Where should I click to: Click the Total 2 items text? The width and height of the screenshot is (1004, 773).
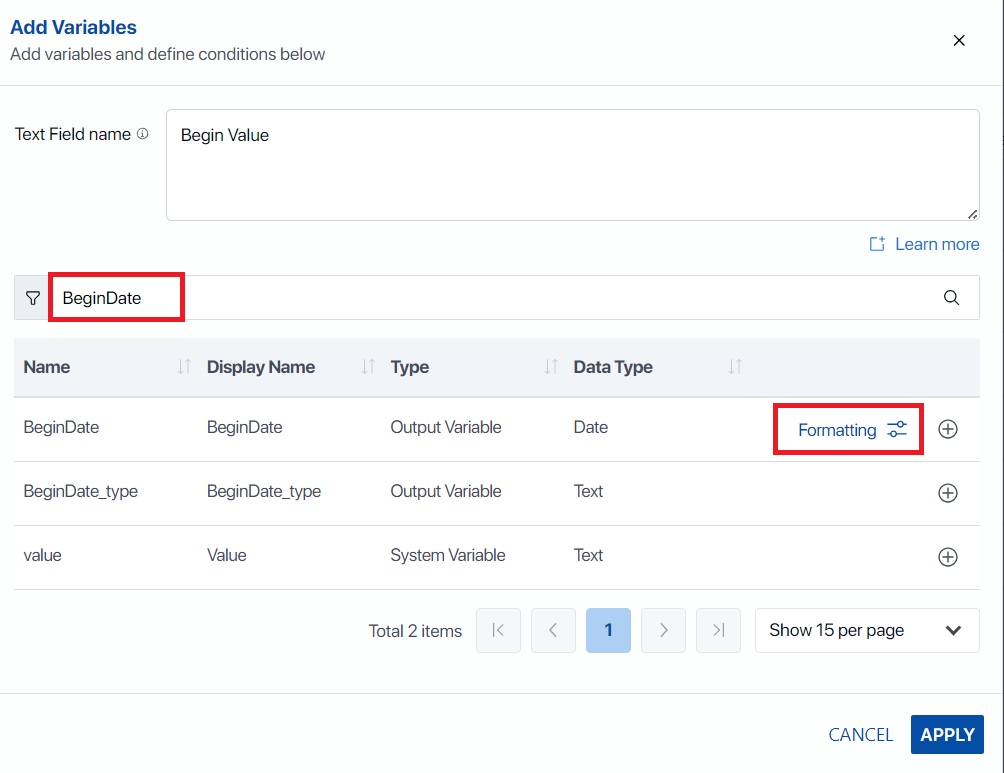415,631
